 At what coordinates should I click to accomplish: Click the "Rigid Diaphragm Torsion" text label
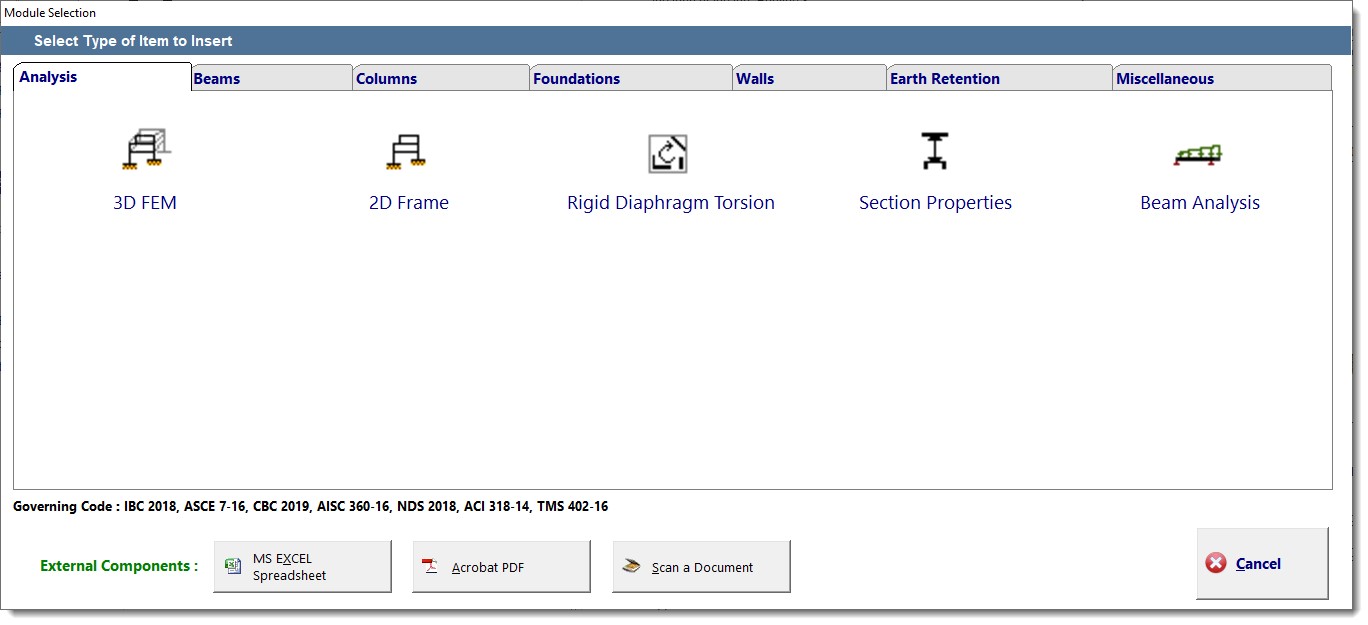(x=670, y=203)
